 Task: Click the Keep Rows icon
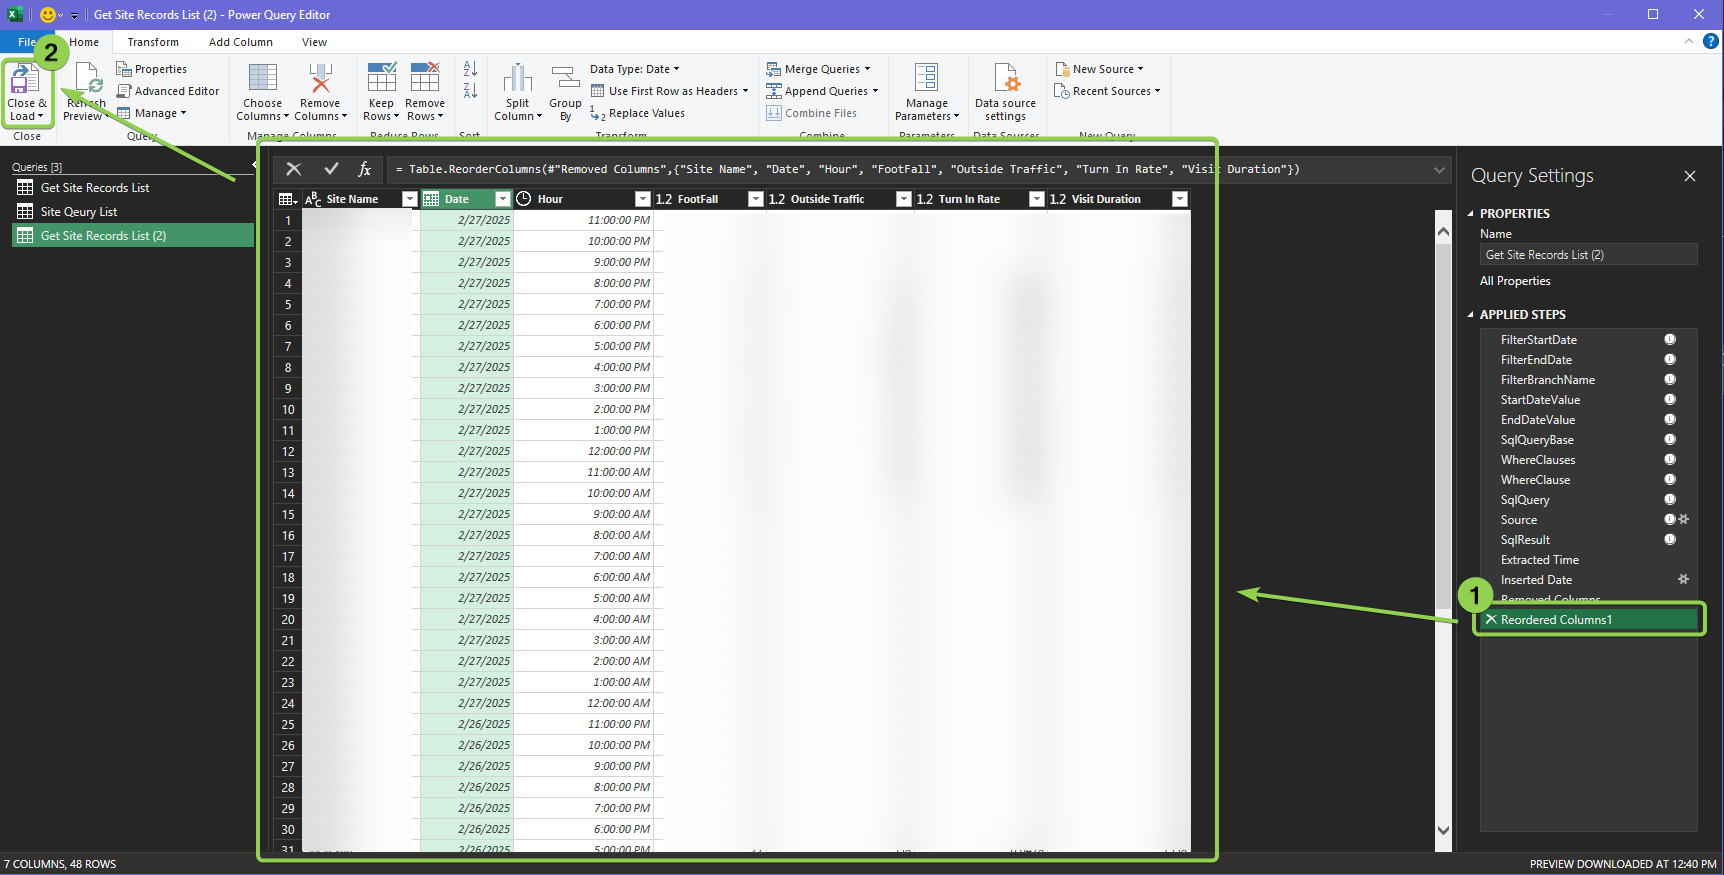pyautogui.click(x=382, y=78)
